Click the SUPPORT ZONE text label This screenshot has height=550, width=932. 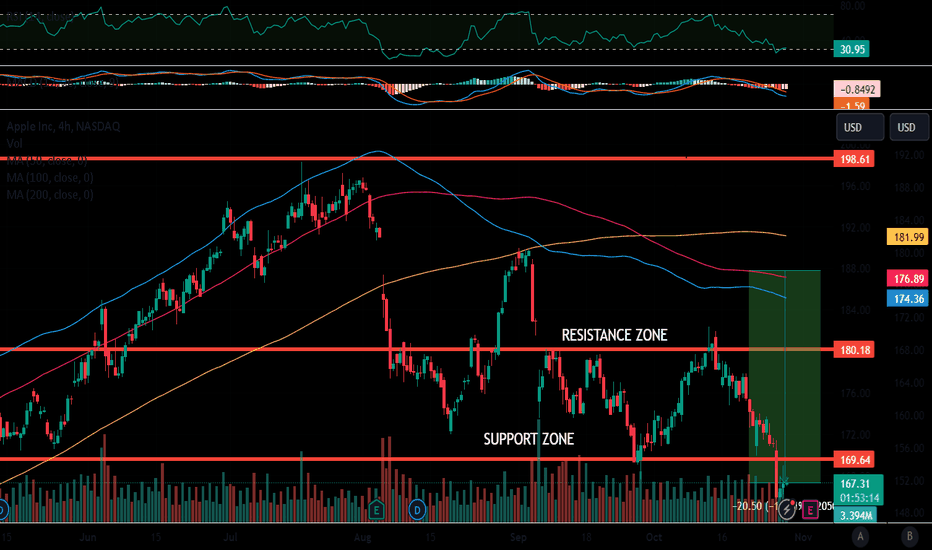click(528, 439)
